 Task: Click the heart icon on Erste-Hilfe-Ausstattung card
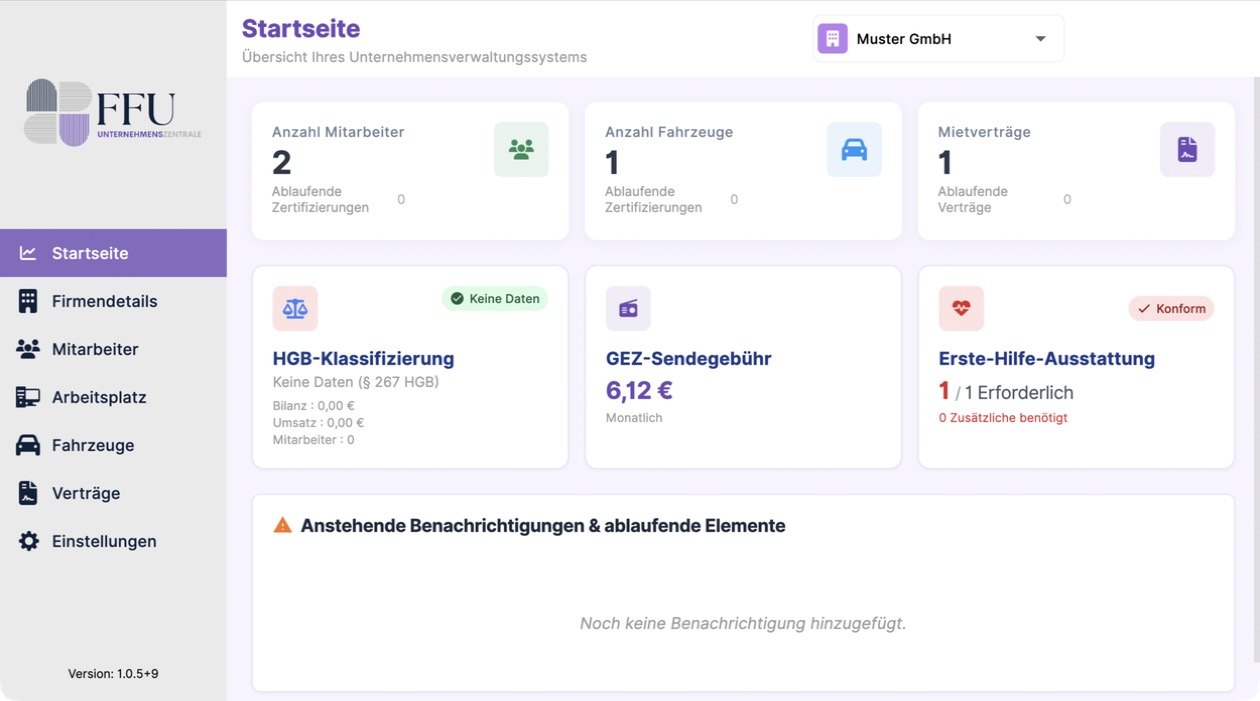961,308
